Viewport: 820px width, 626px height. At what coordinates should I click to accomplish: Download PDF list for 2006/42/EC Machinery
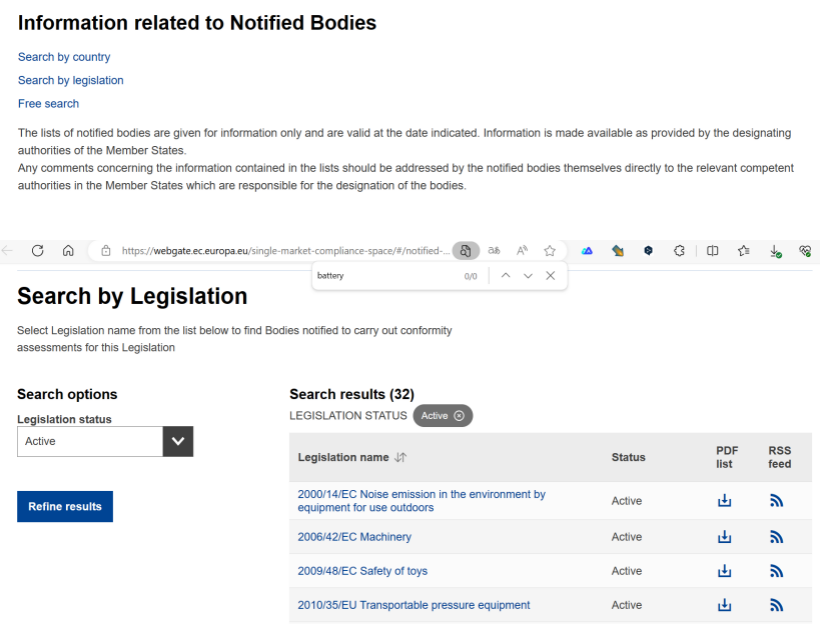pyautogui.click(x=725, y=537)
